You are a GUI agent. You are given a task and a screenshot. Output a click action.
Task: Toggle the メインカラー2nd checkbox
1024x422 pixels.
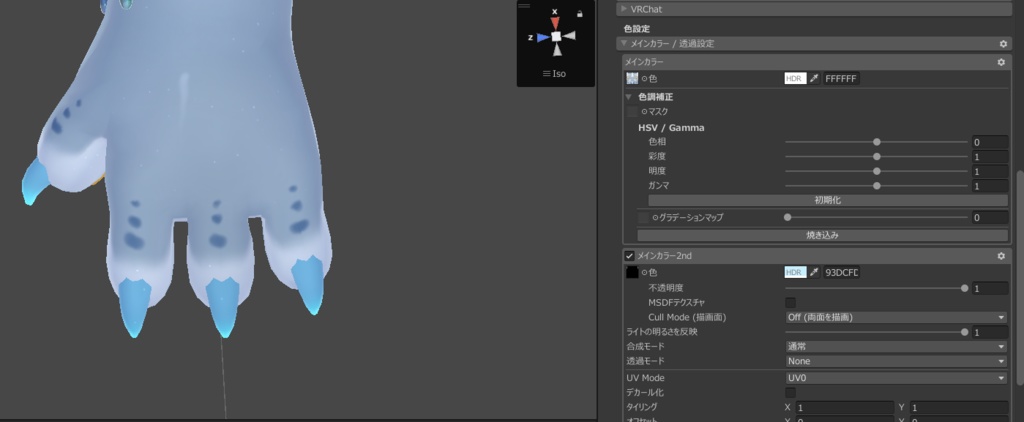630,256
